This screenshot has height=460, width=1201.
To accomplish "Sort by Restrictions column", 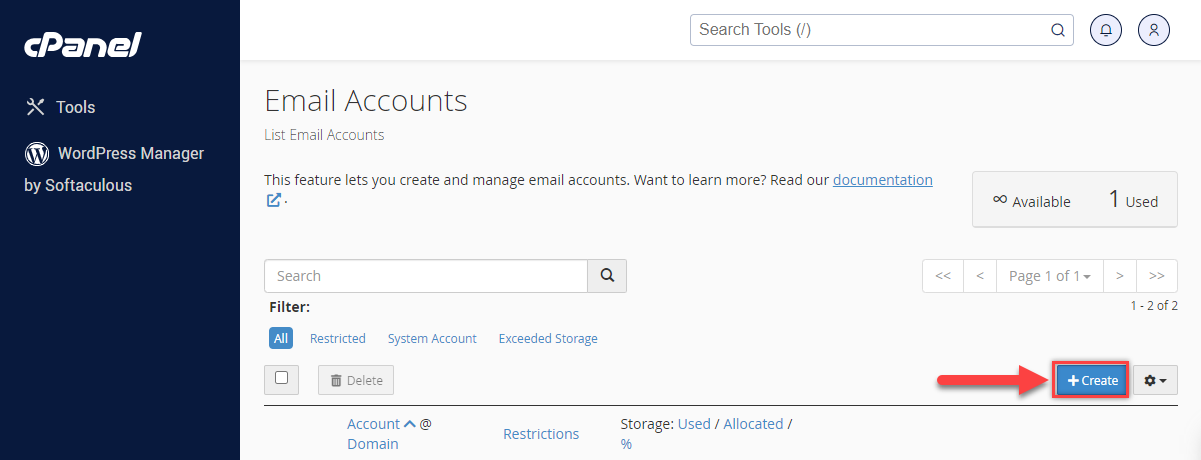I will [541, 434].
